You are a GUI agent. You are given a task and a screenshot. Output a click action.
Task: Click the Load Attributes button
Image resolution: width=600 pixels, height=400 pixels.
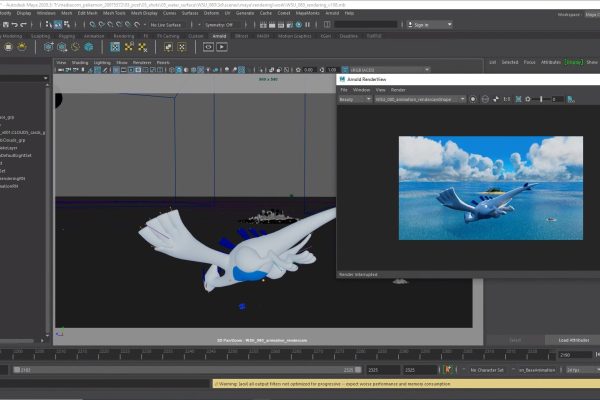point(573,340)
